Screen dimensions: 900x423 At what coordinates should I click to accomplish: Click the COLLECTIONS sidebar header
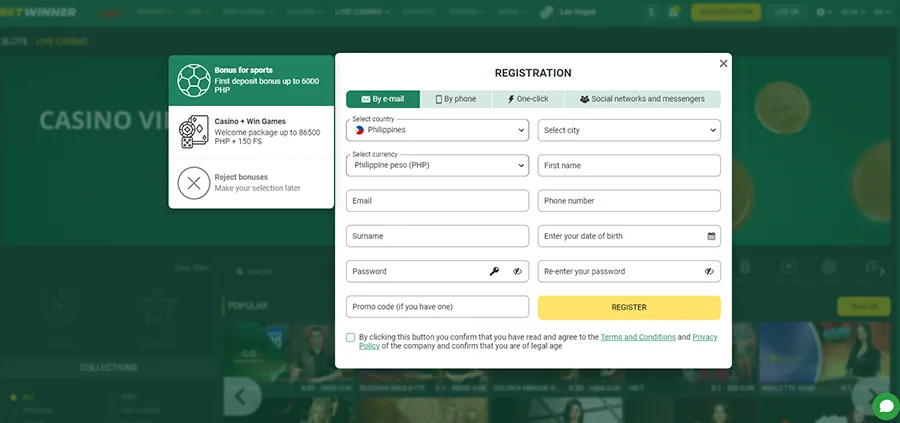tap(108, 367)
